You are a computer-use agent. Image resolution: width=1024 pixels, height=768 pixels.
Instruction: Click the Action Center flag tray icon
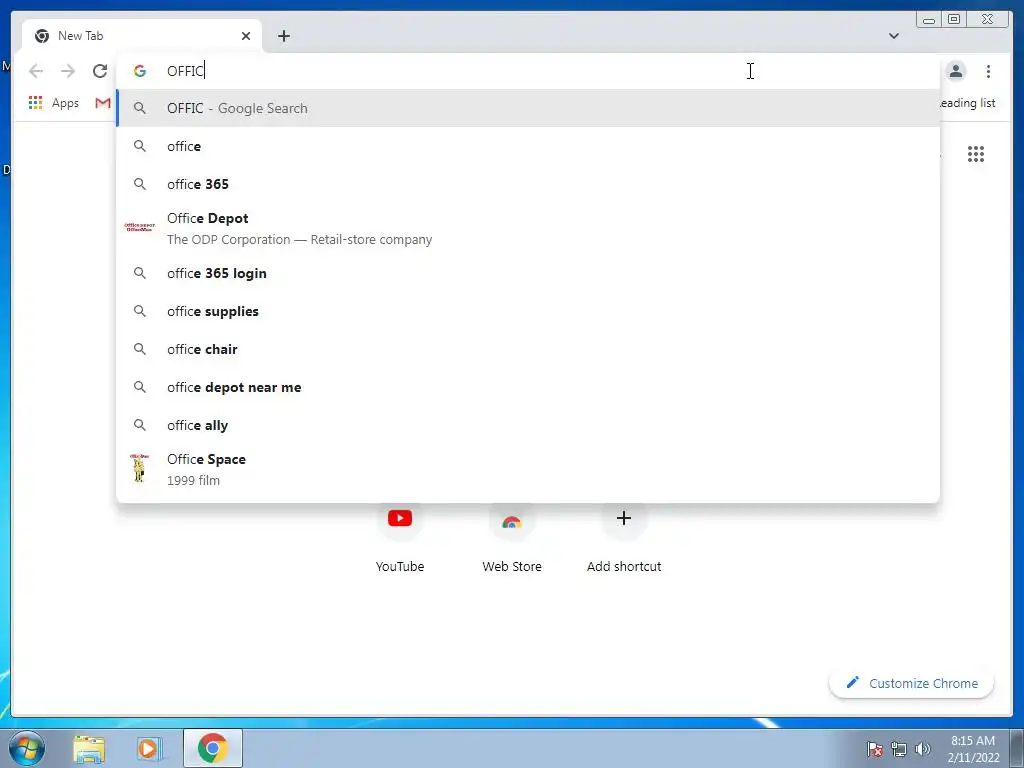pyautogui.click(x=874, y=749)
